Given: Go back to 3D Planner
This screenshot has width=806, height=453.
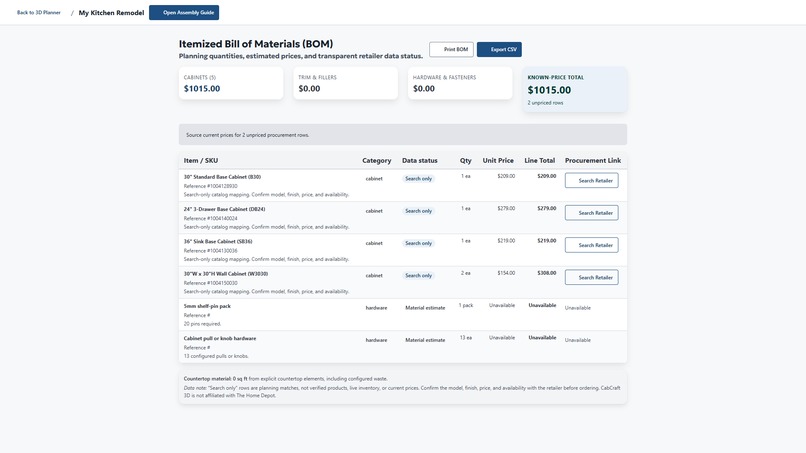Looking at the screenshot, I should pyautogui.click(x=39, y=12).
